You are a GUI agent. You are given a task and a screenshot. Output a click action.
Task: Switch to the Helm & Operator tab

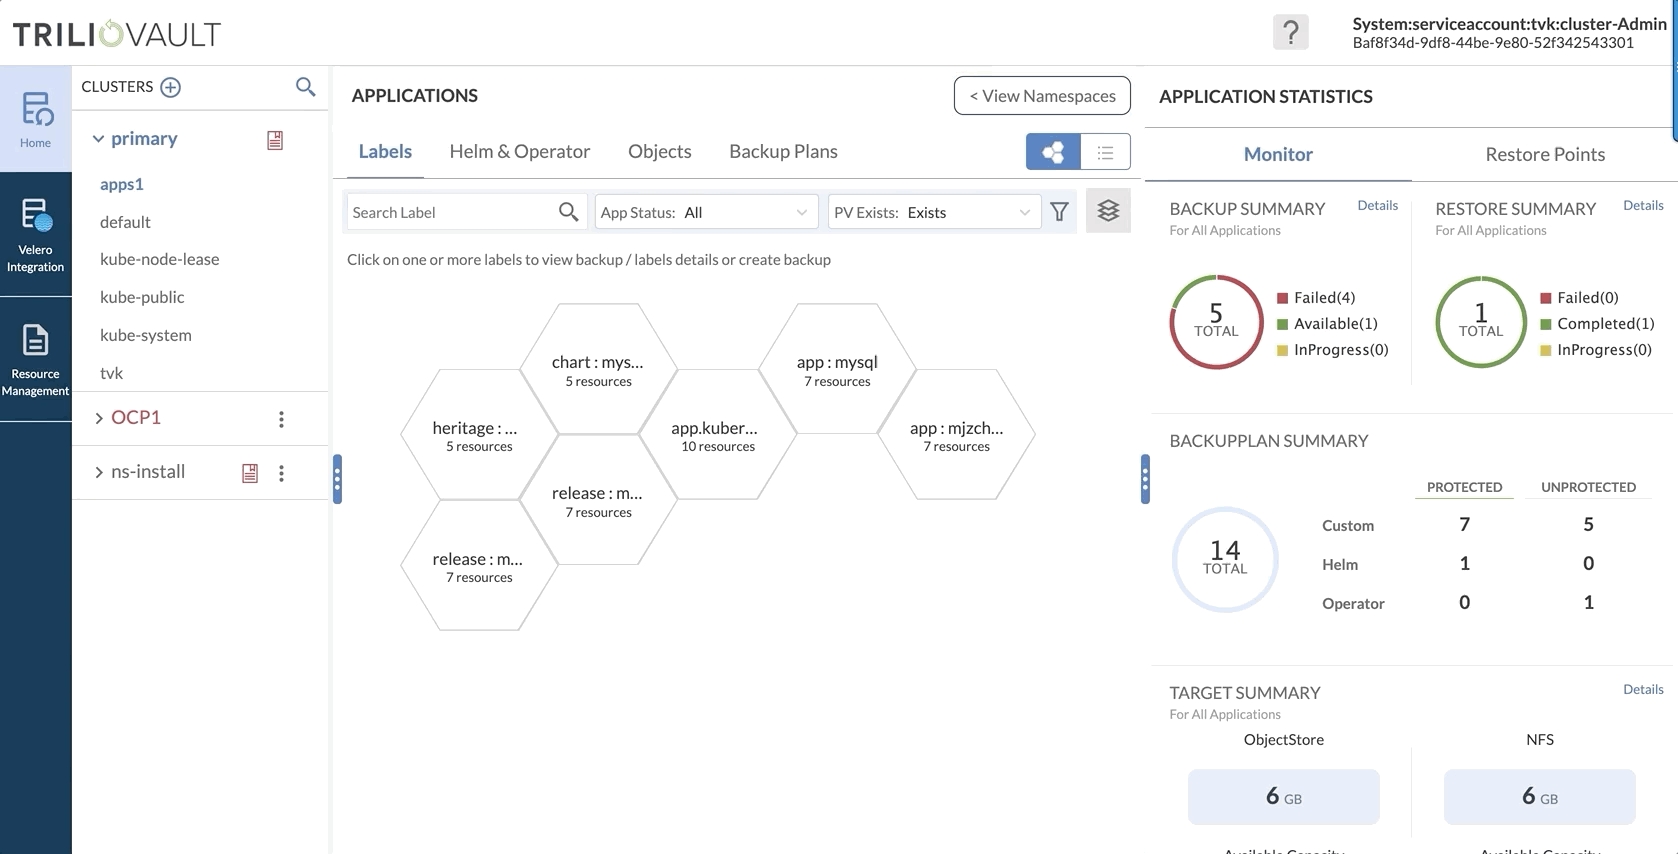pos(519,152)
